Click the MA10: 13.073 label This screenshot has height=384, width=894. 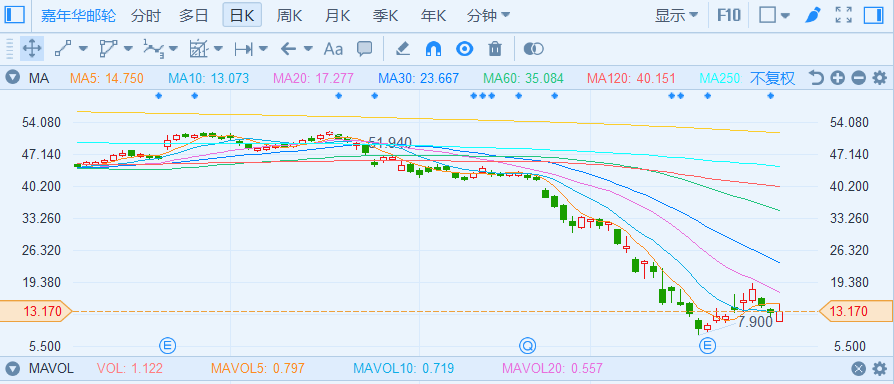click(209, 79)
